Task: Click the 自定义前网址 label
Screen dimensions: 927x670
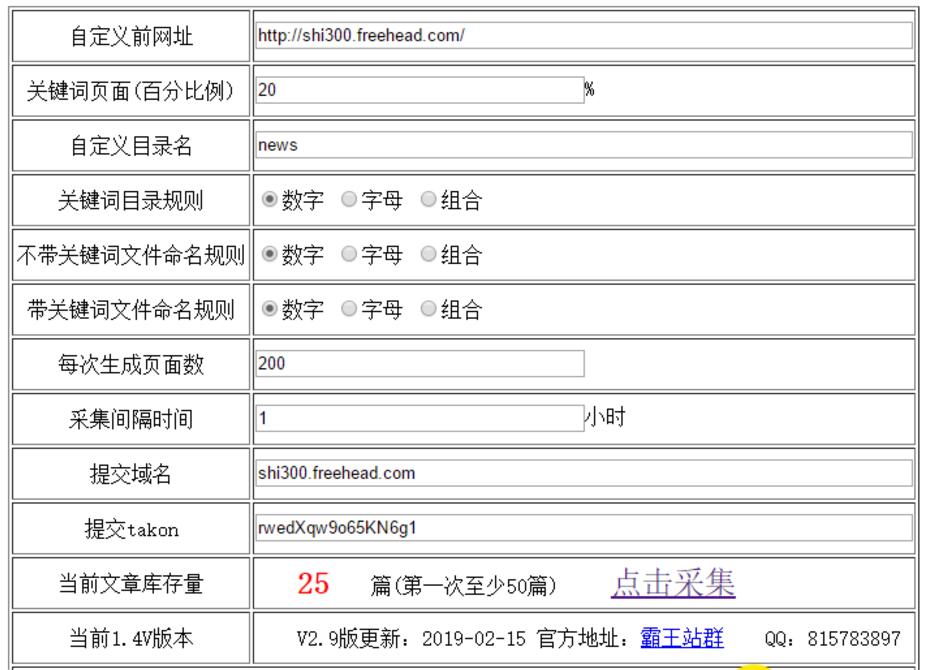Action: [131, 36]
